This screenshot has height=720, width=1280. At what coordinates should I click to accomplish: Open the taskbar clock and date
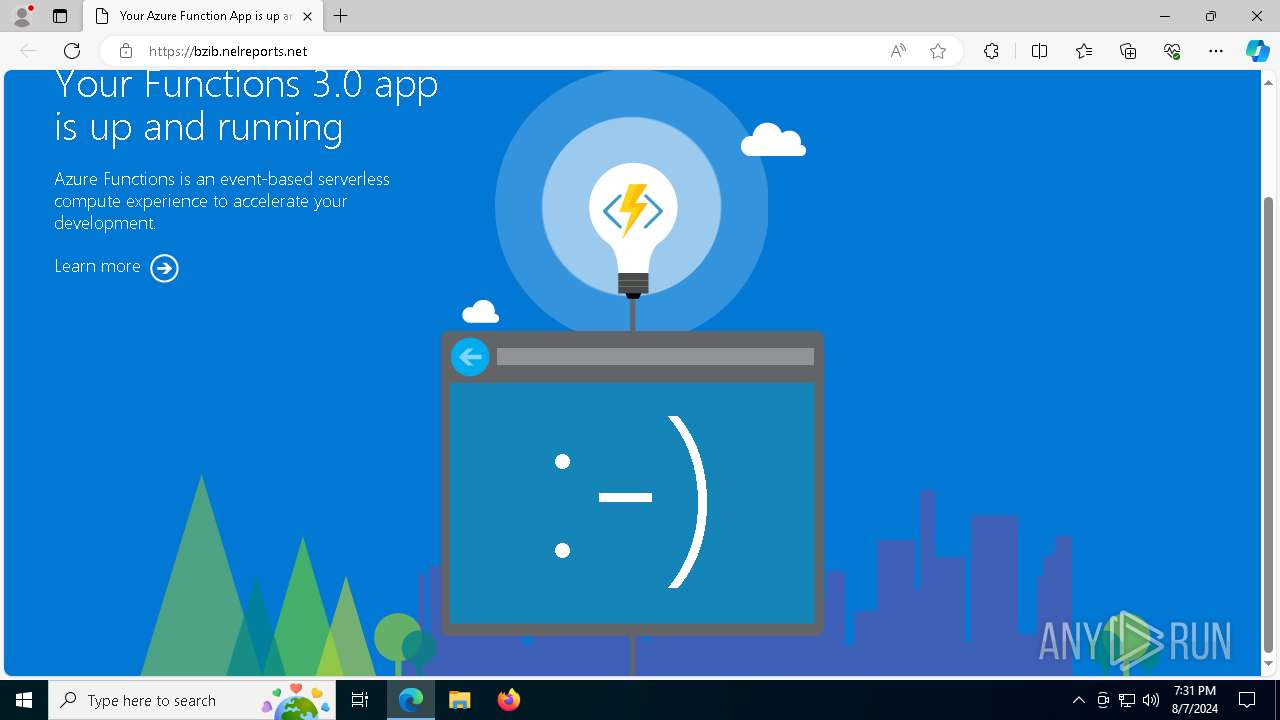[1194, 700]
